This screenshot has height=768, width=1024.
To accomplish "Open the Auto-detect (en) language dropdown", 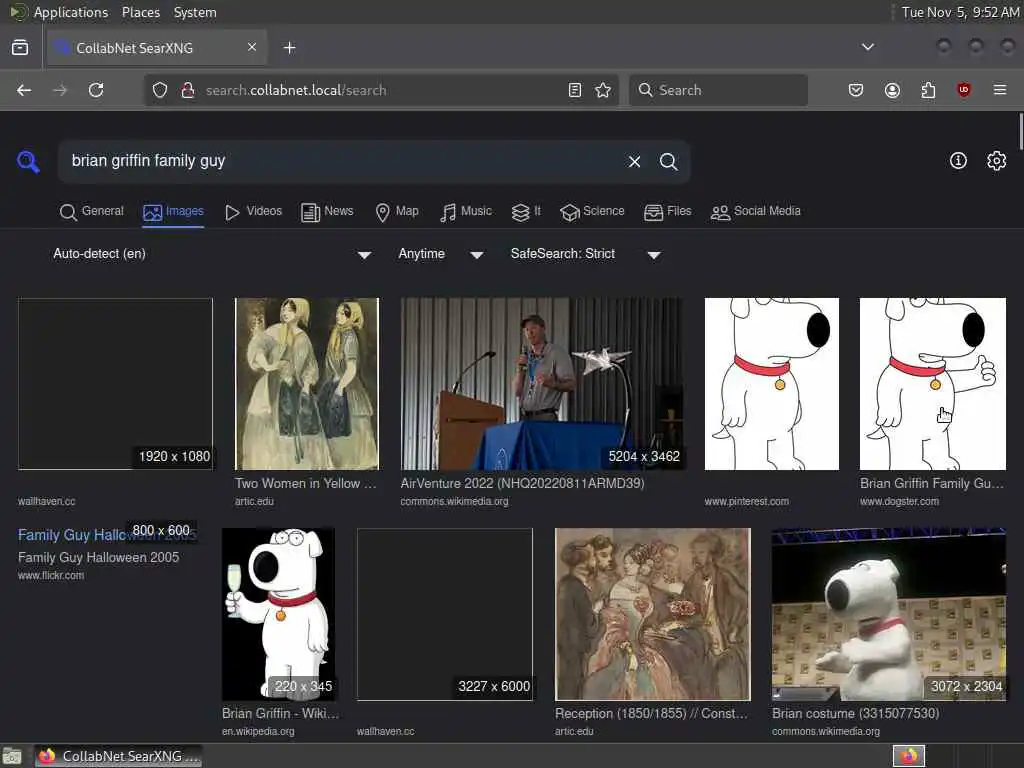I will coord(212,254).
